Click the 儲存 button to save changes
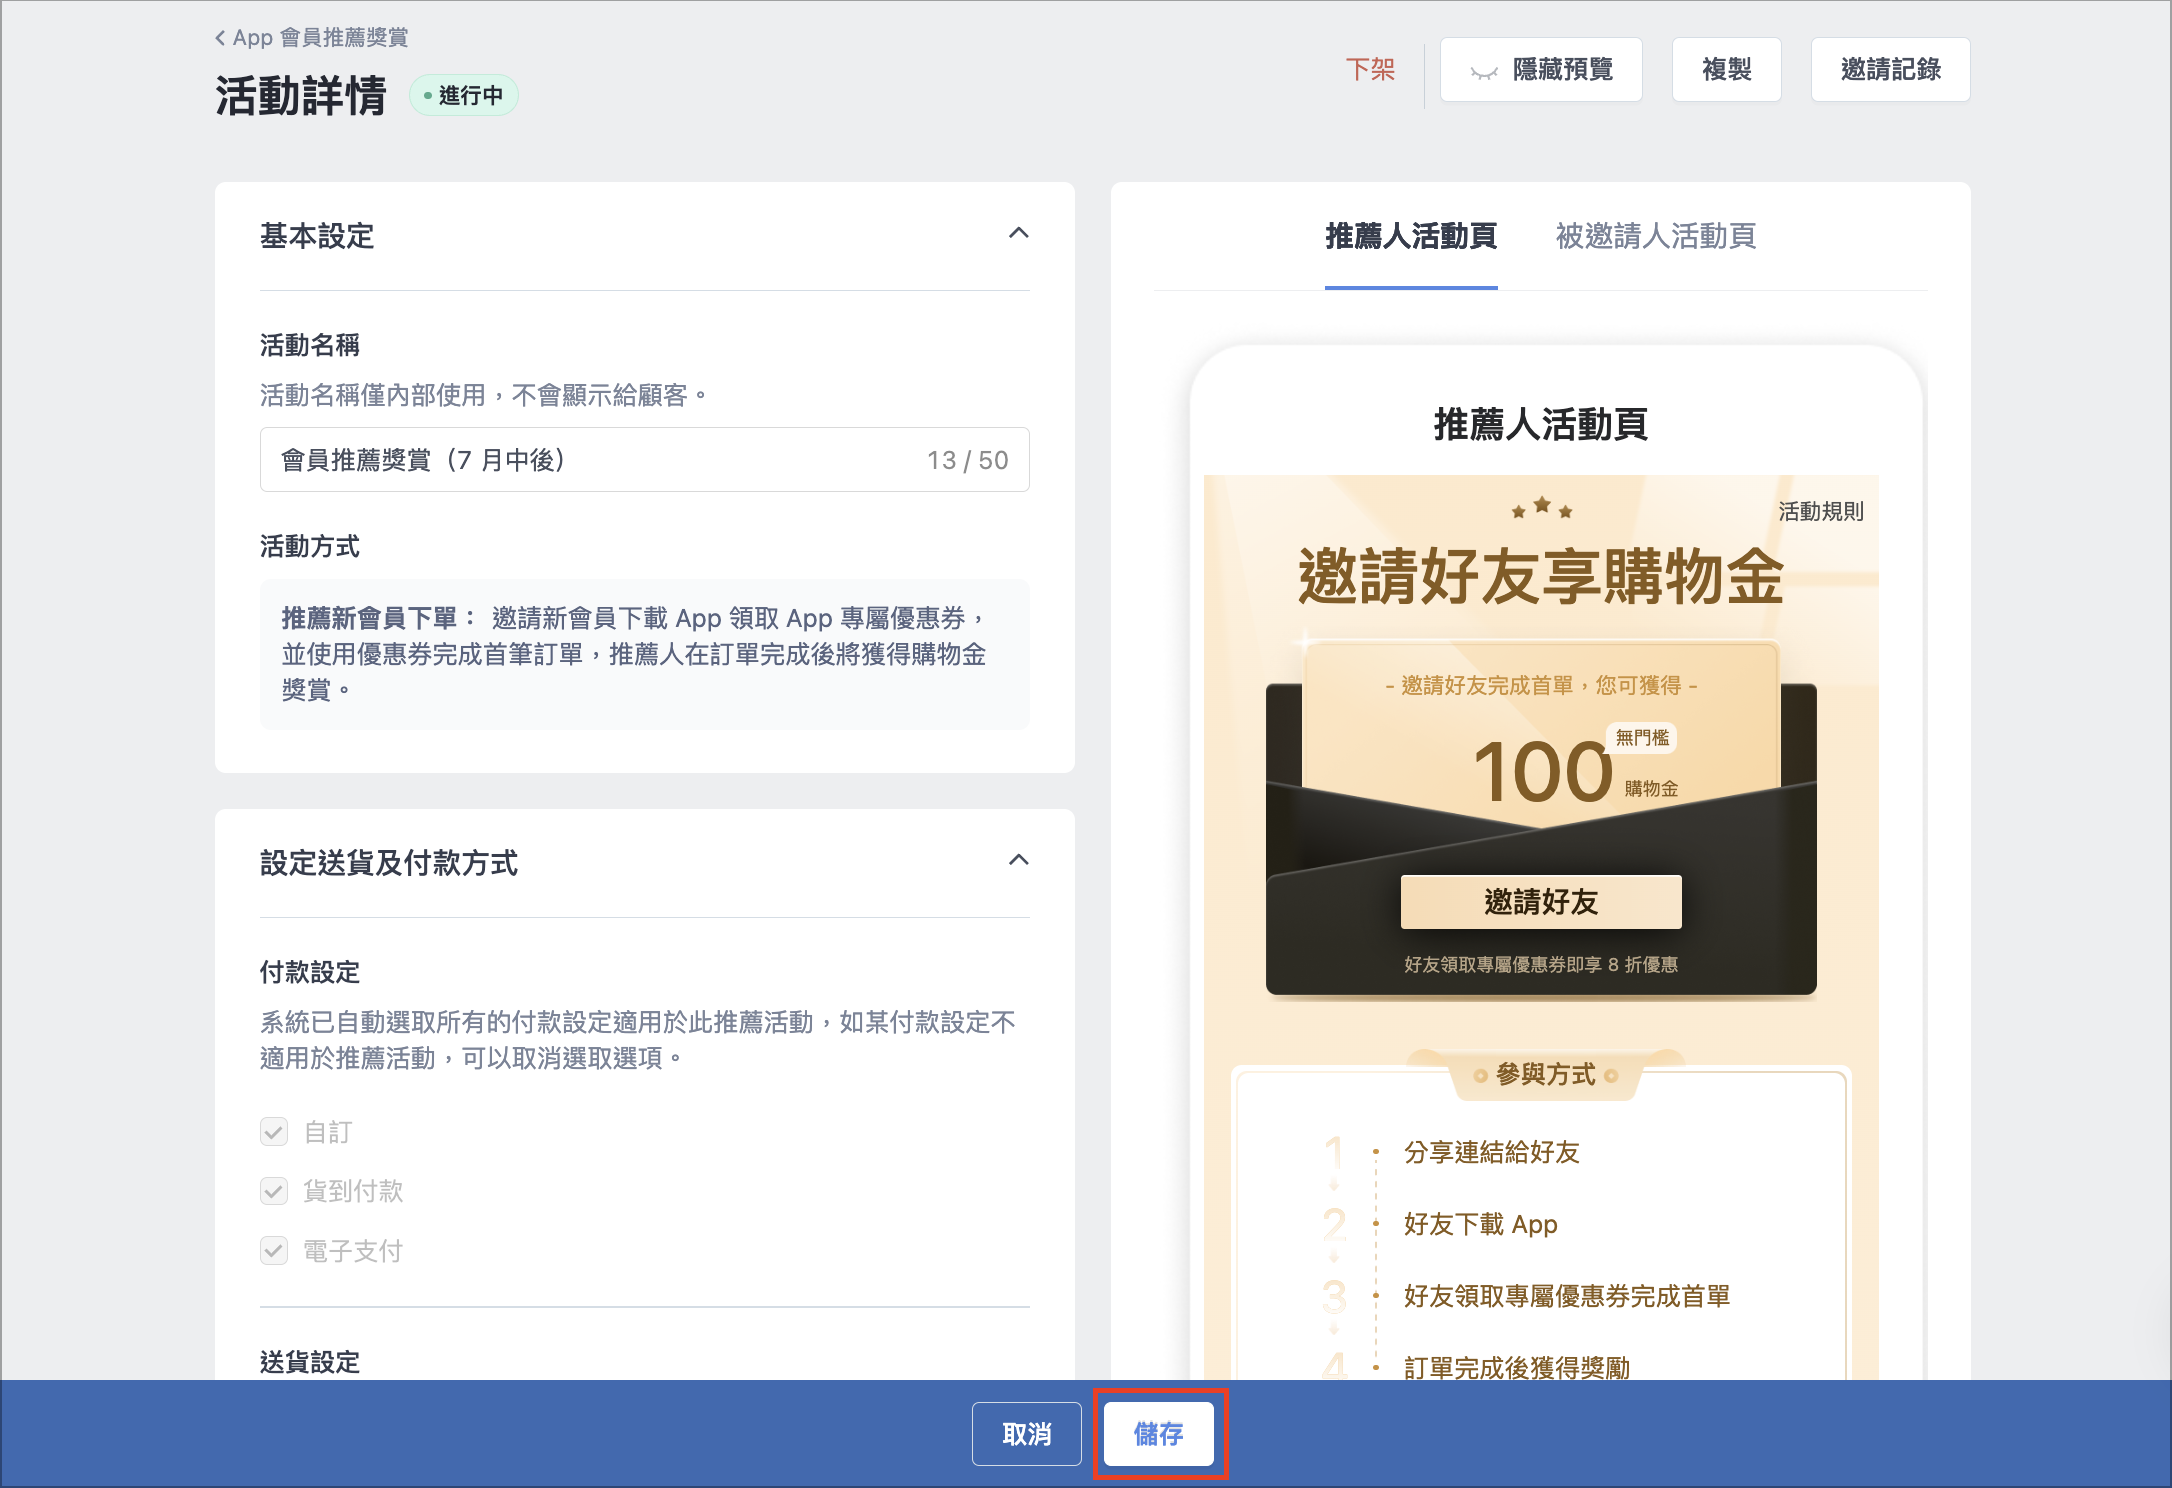This screenshot has height=1488, width=2172. (1159, 1434)
